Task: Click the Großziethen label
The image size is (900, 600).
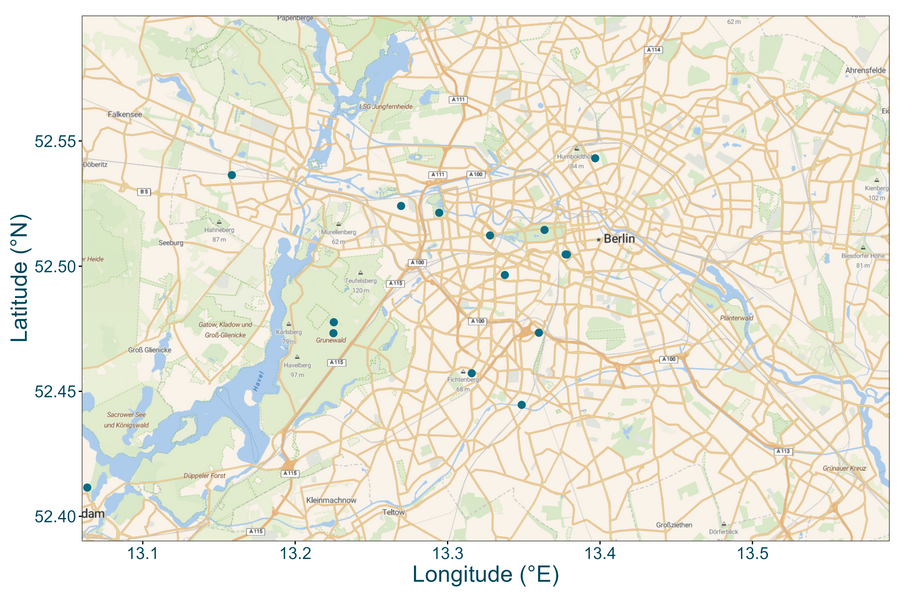Action: [674, 525]
